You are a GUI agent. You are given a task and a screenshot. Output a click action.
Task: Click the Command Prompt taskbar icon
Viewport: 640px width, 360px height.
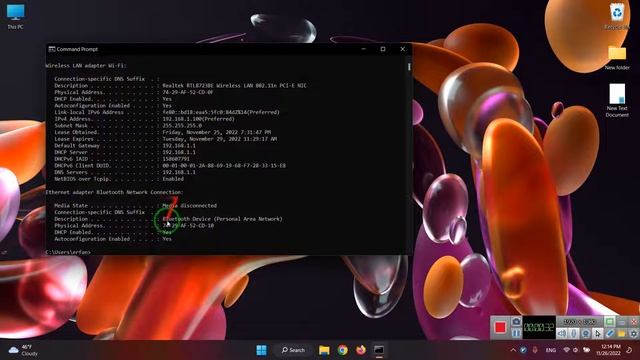point(379,350)
